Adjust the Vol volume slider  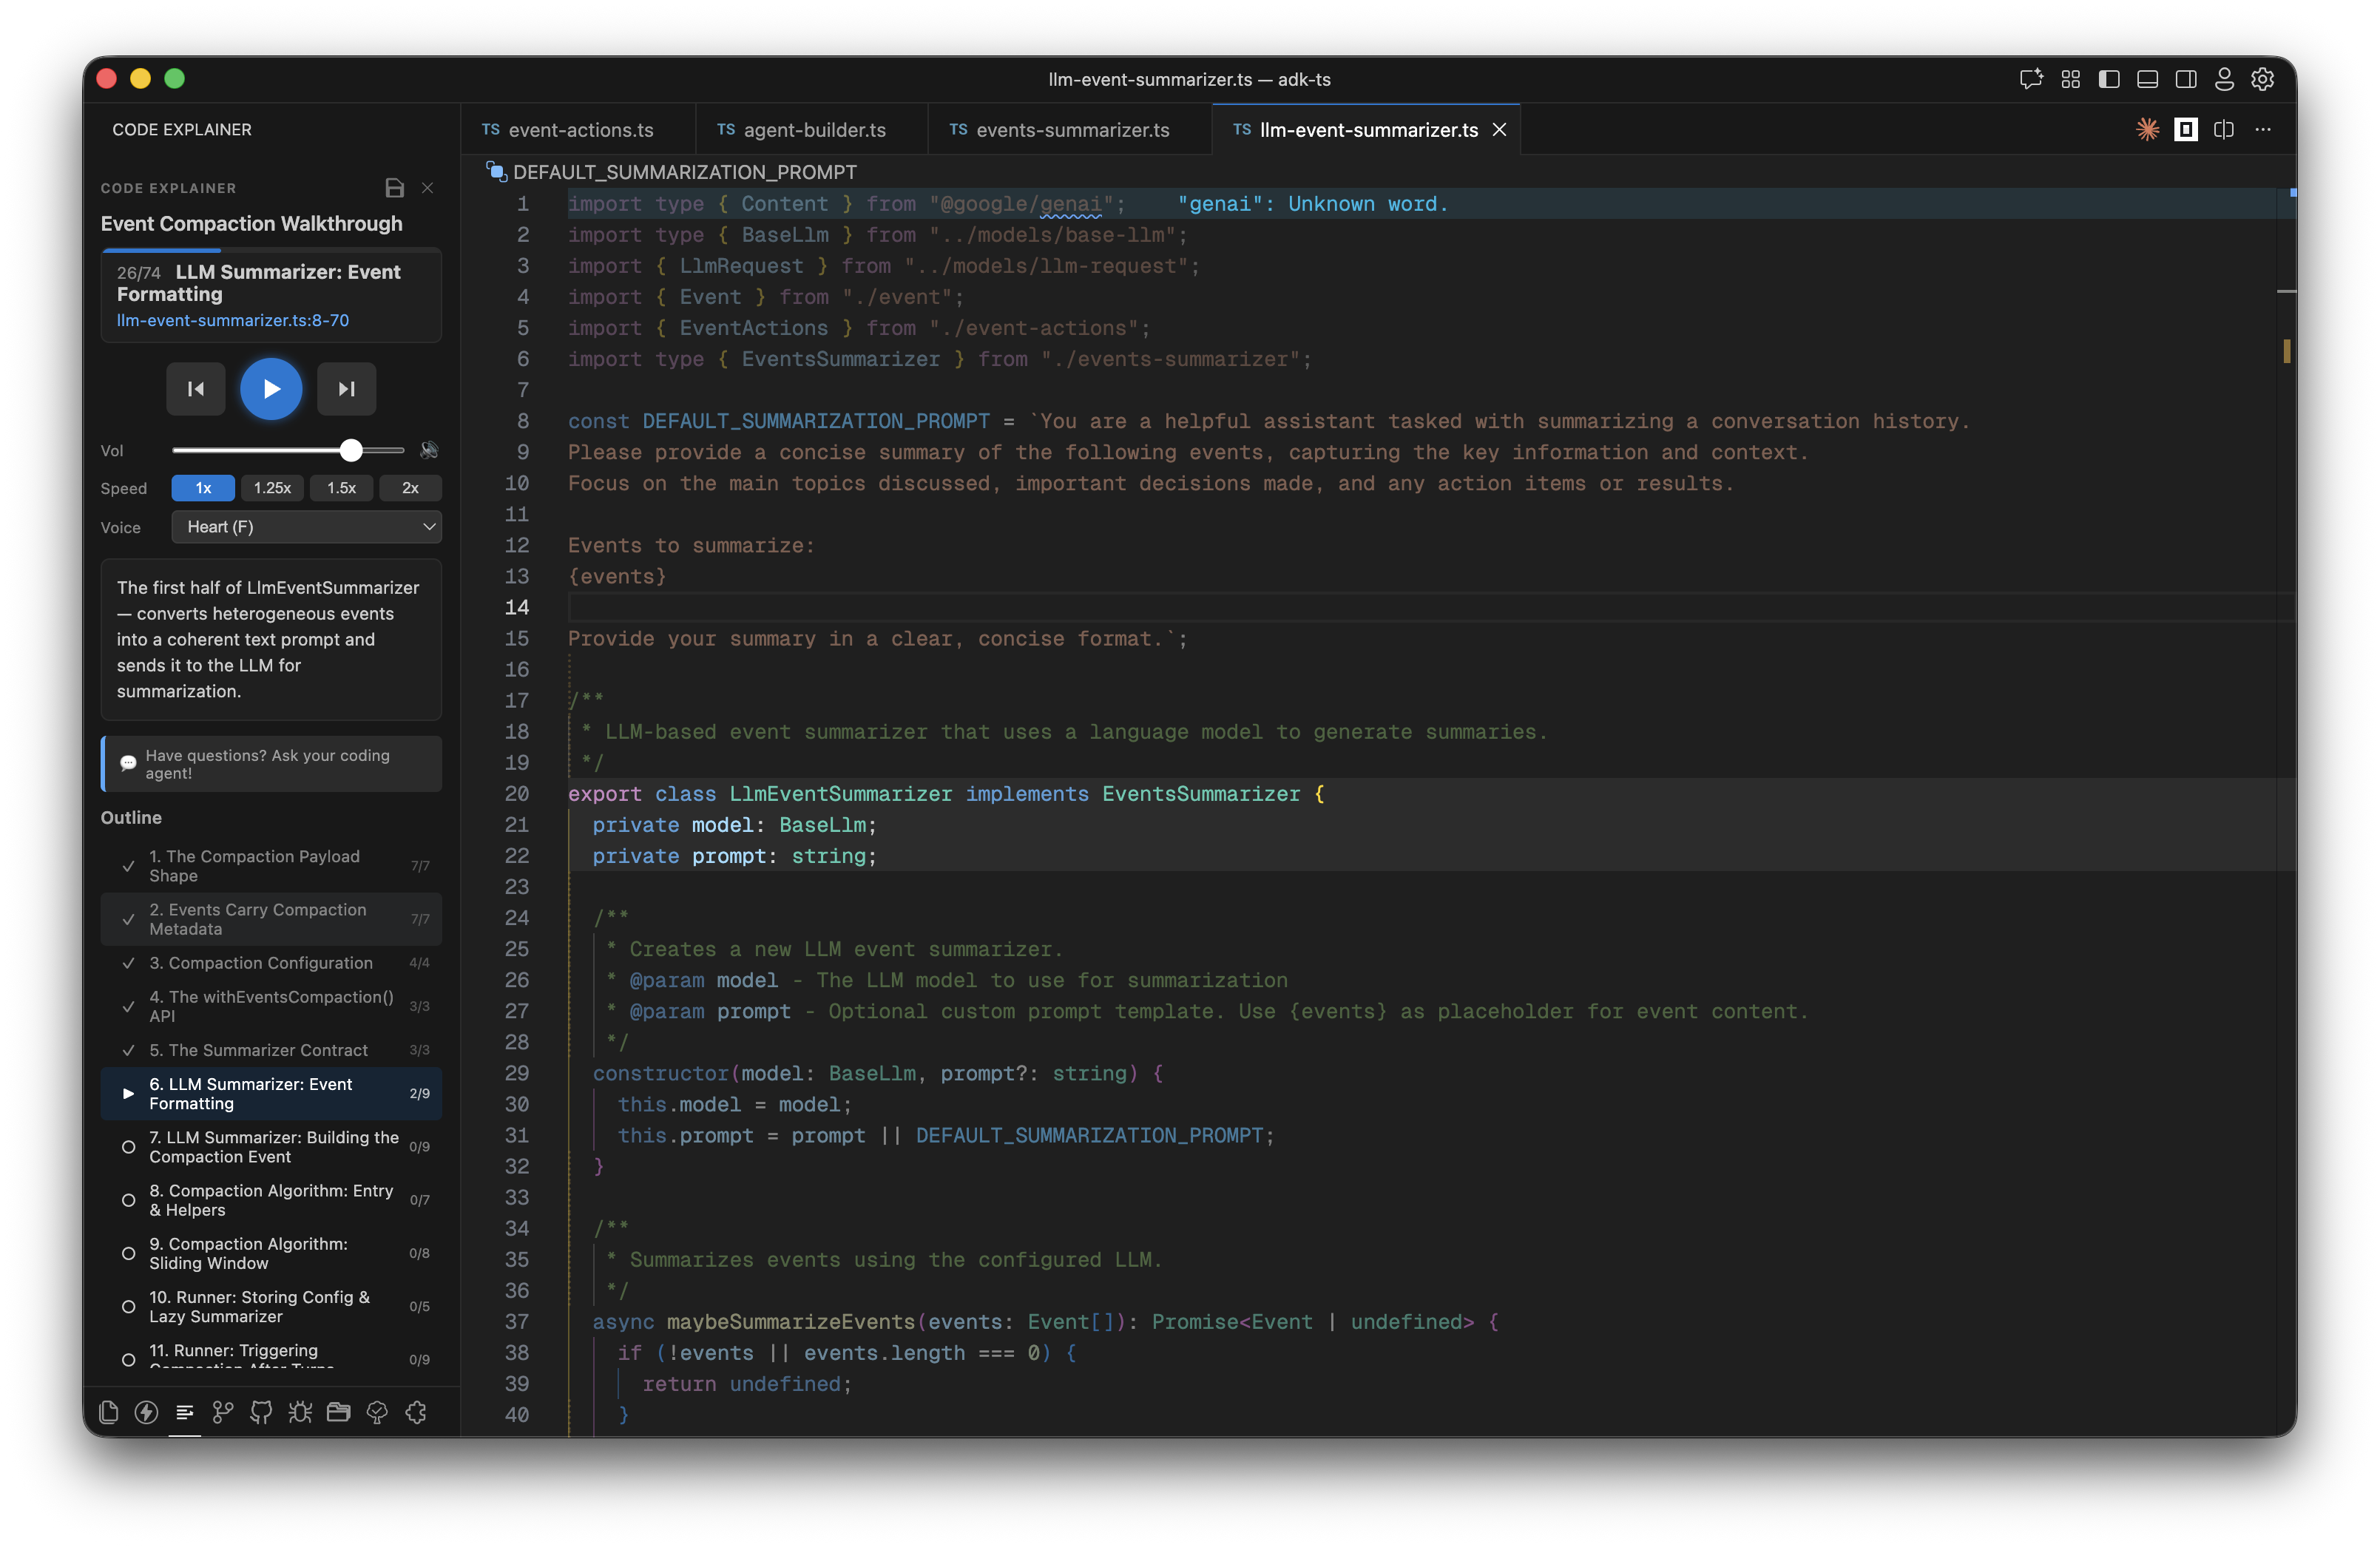(350, 450)
